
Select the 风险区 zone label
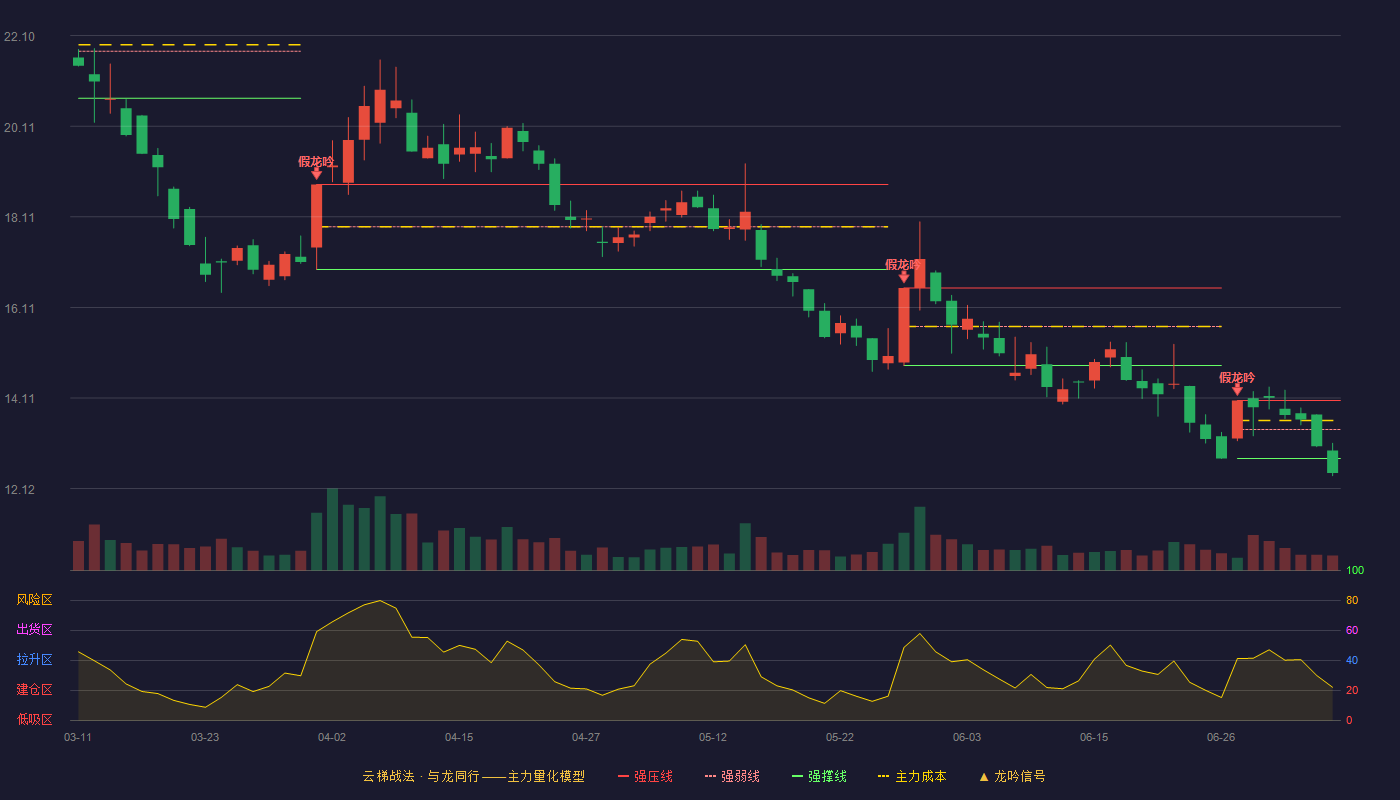[x=34, y=600]
